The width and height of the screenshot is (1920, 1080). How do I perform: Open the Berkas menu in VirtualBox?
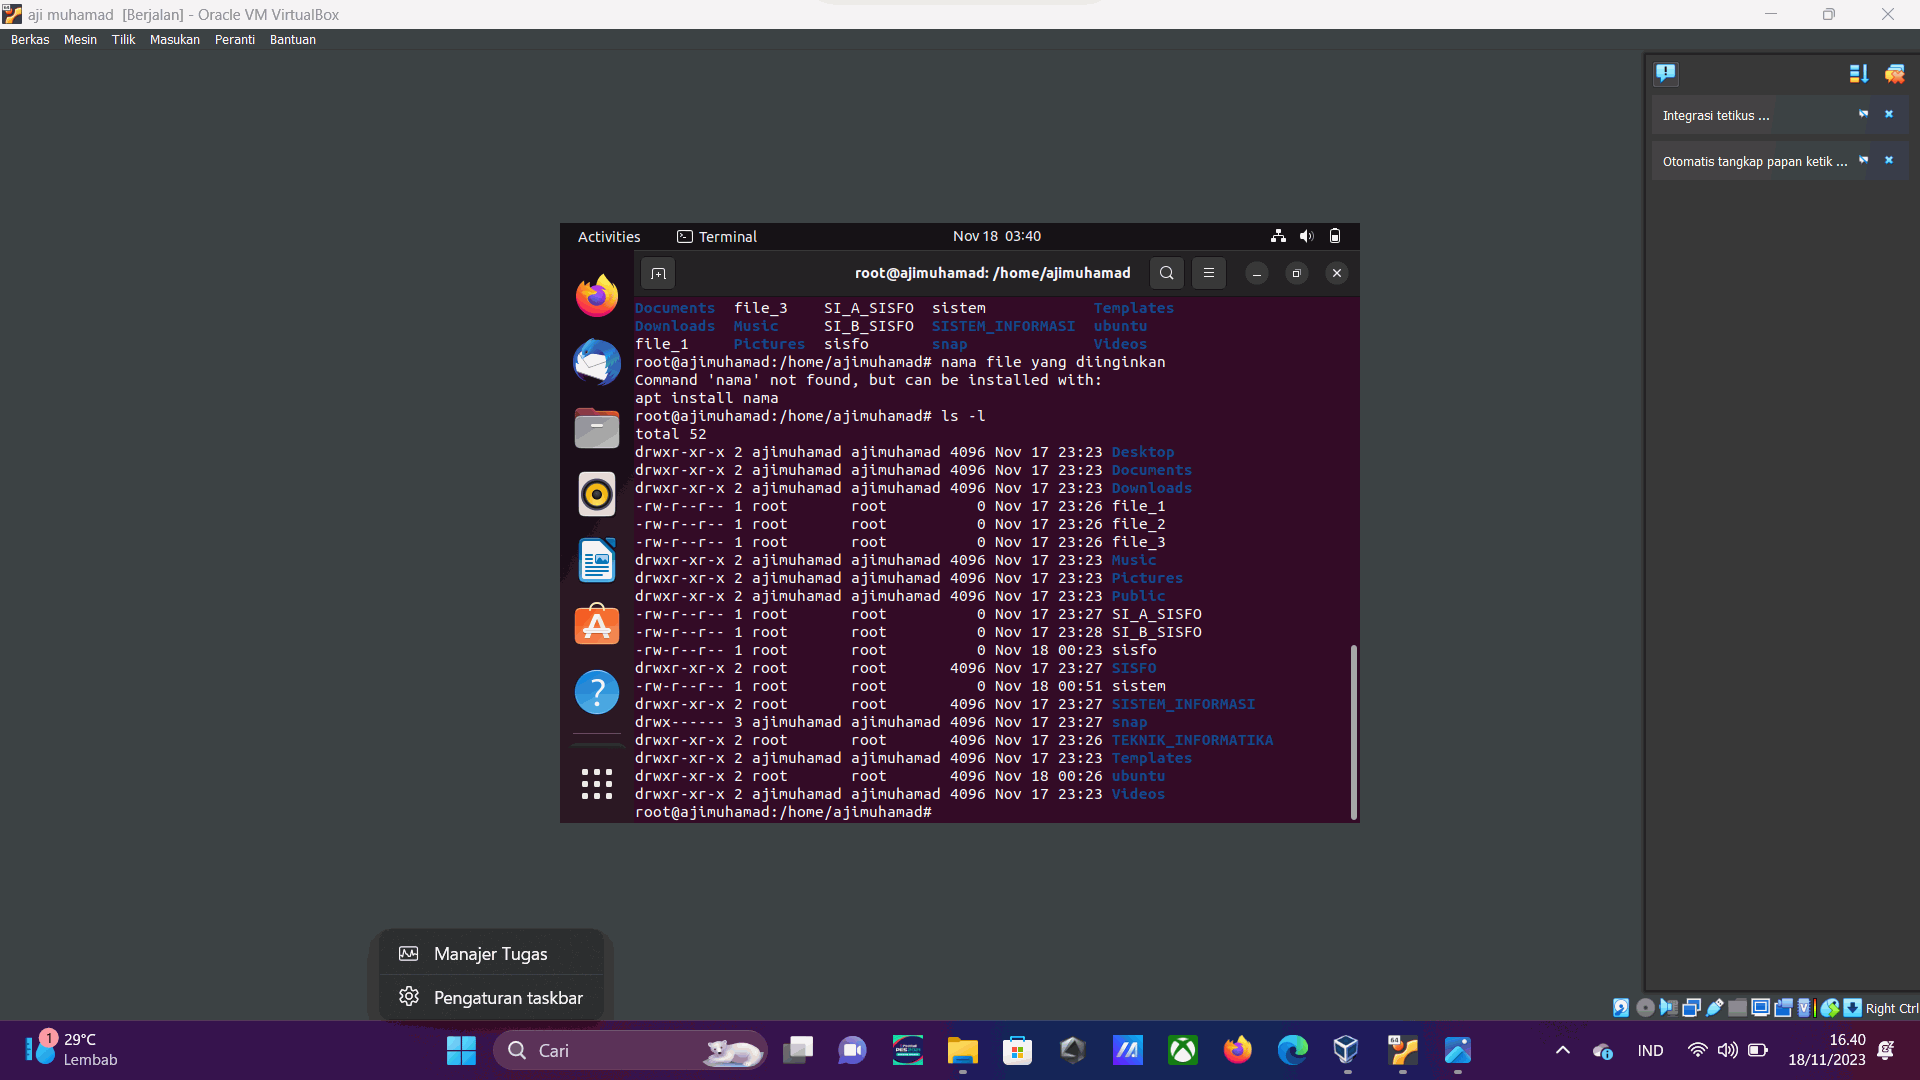(30, 40)
